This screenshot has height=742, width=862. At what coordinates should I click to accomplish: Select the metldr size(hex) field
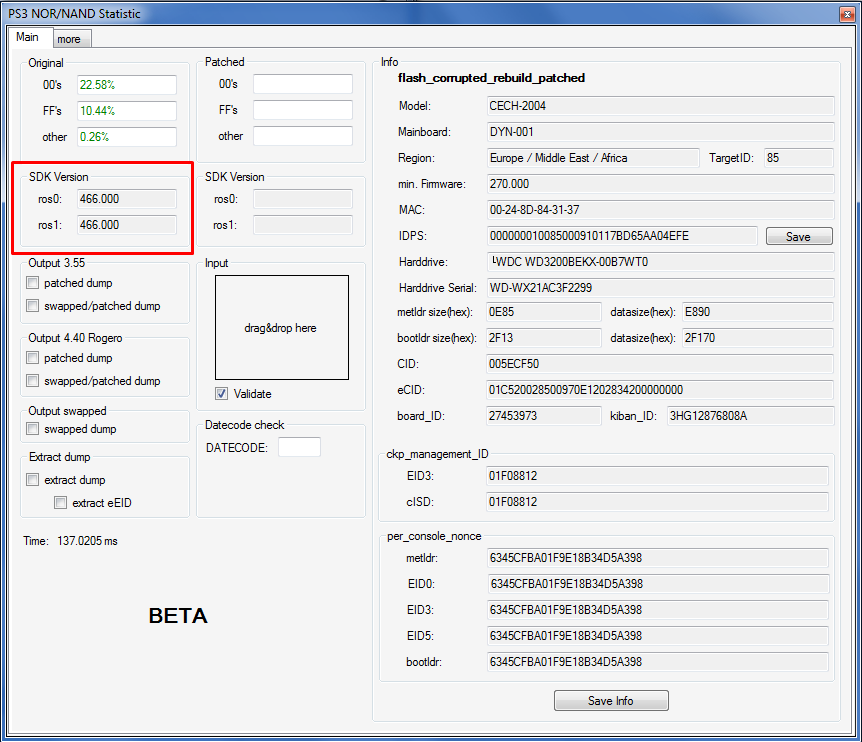(544, 312)
